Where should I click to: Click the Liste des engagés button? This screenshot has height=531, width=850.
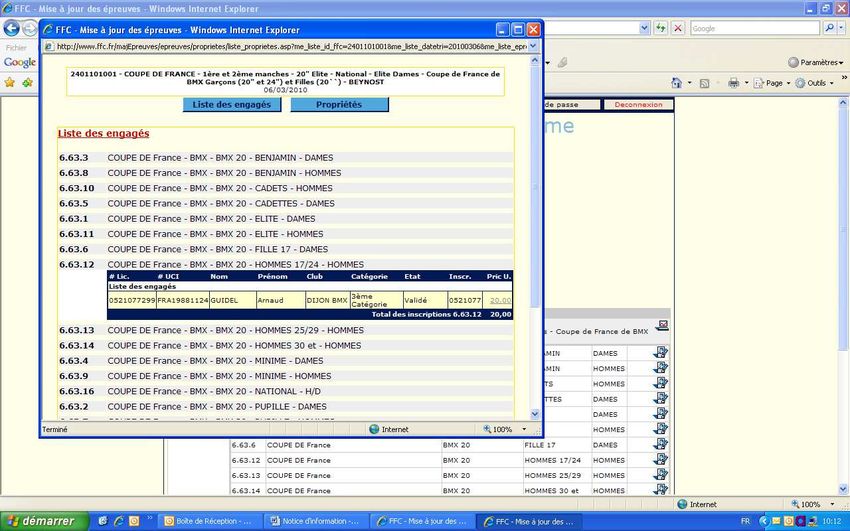click(x=232, y=104)
